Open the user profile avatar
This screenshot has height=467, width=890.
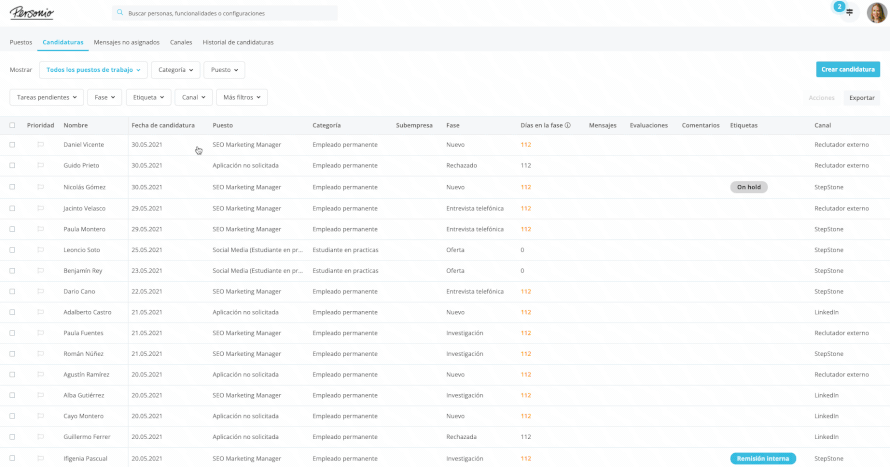[876, 12]
